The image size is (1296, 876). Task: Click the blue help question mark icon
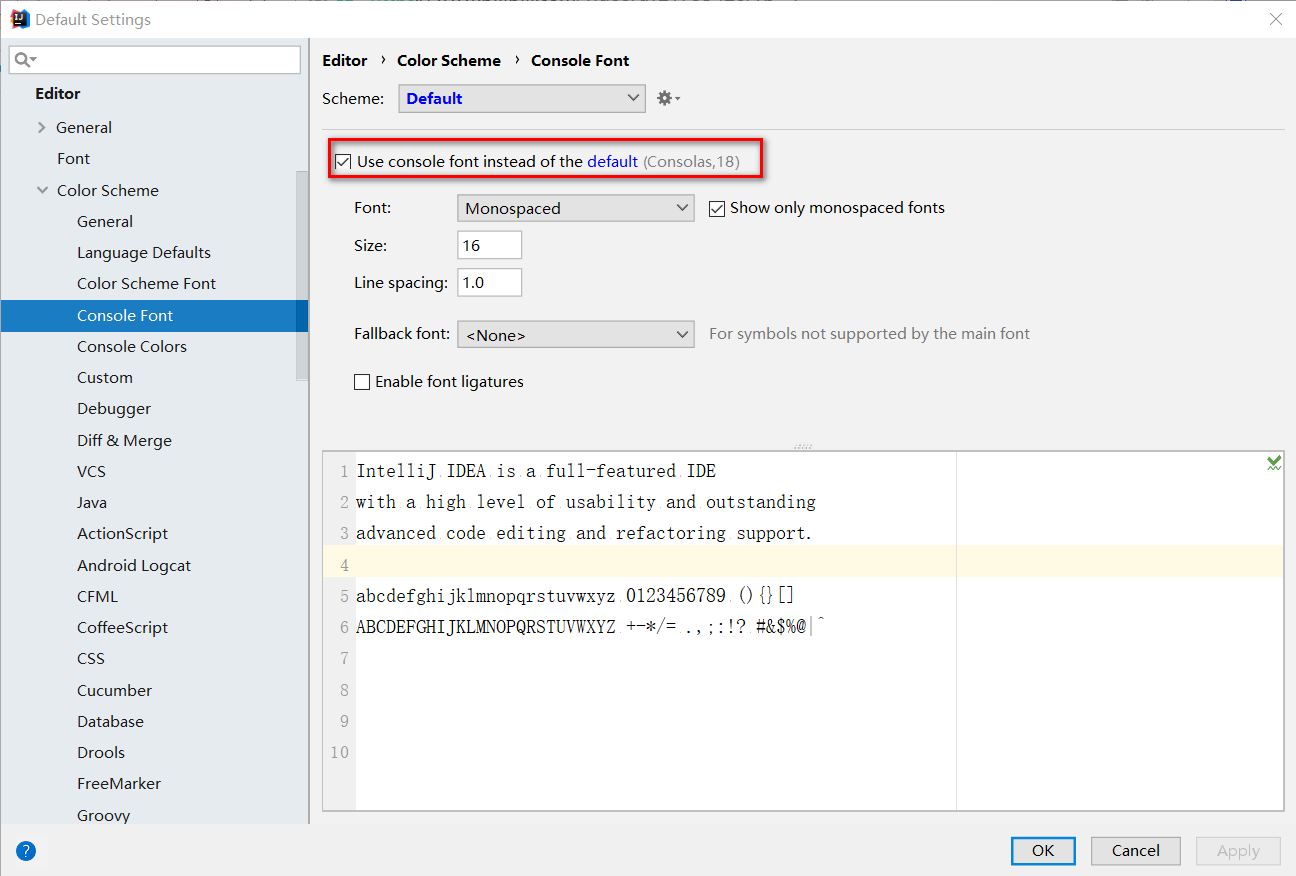tap(26, 851)
